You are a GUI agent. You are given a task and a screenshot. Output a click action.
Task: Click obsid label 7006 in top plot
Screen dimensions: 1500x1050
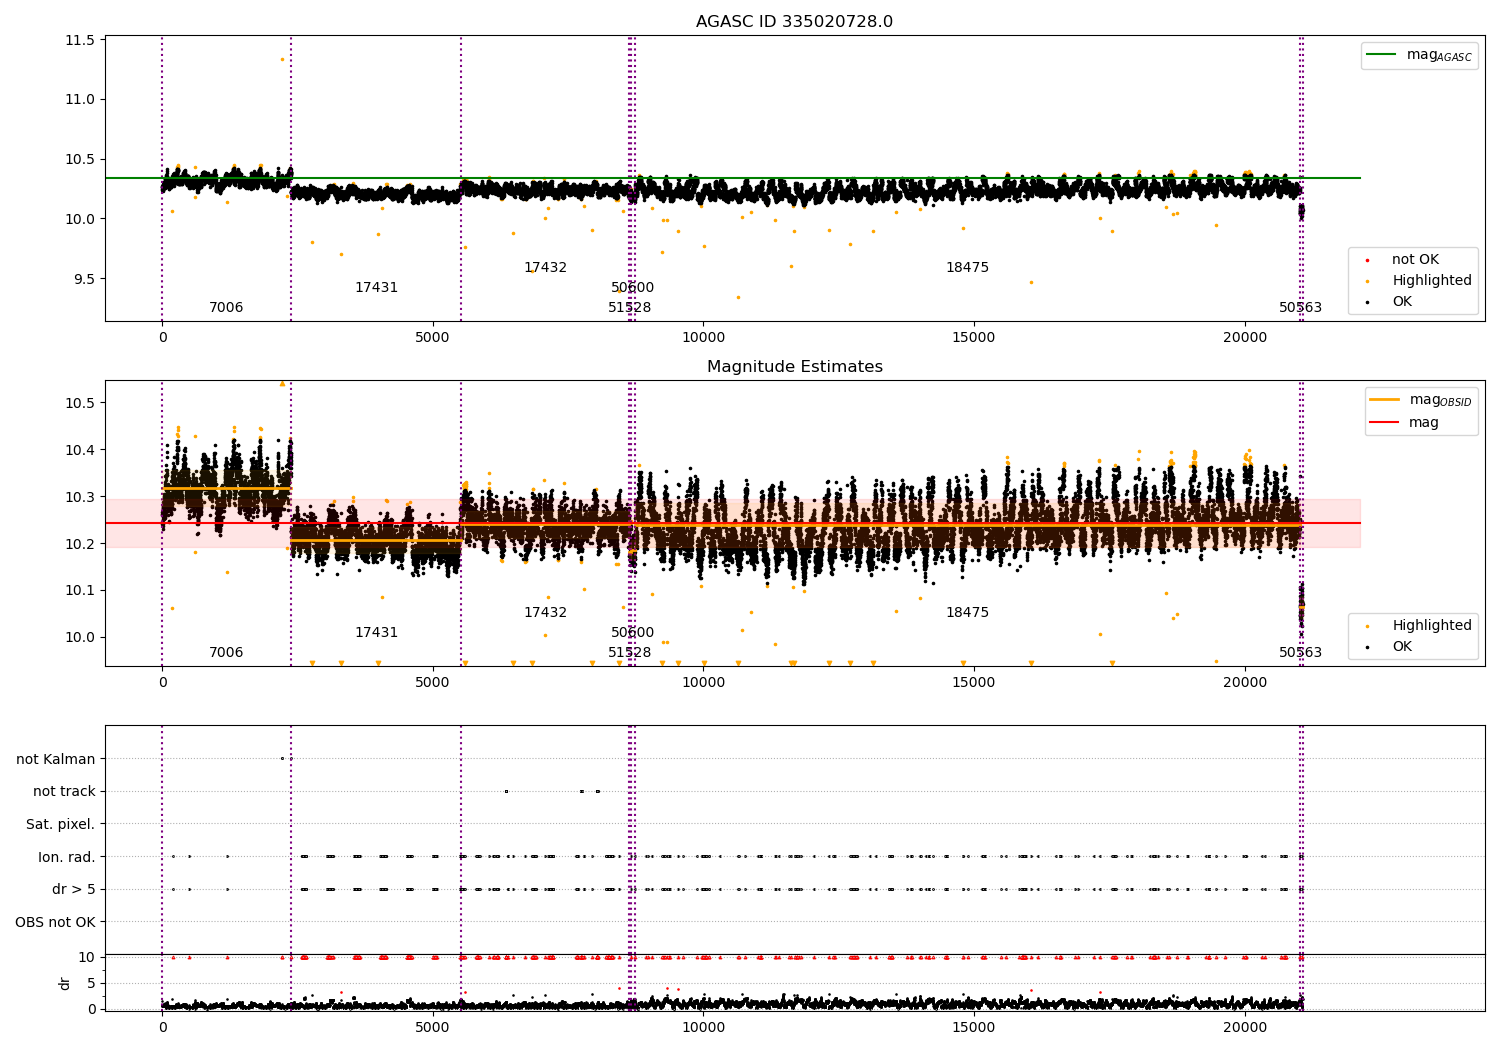coord(226,308)
